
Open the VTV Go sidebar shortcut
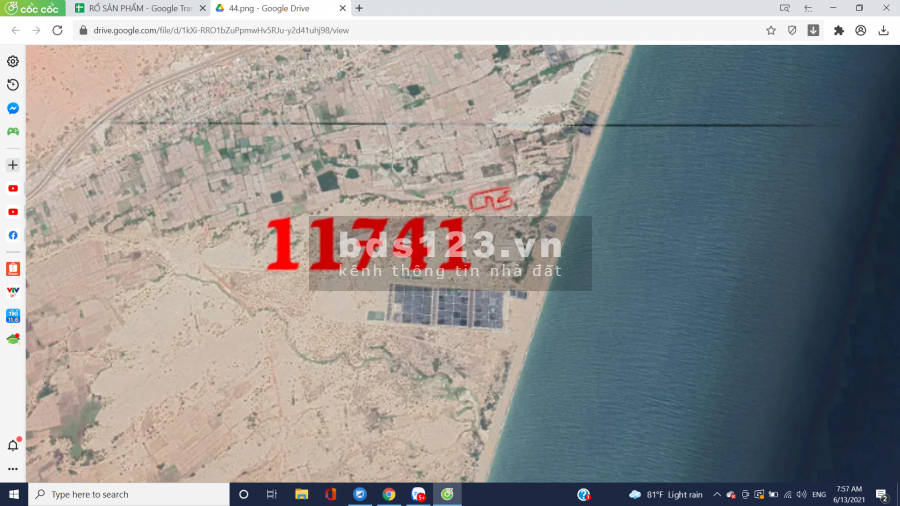tap(13, 292)
